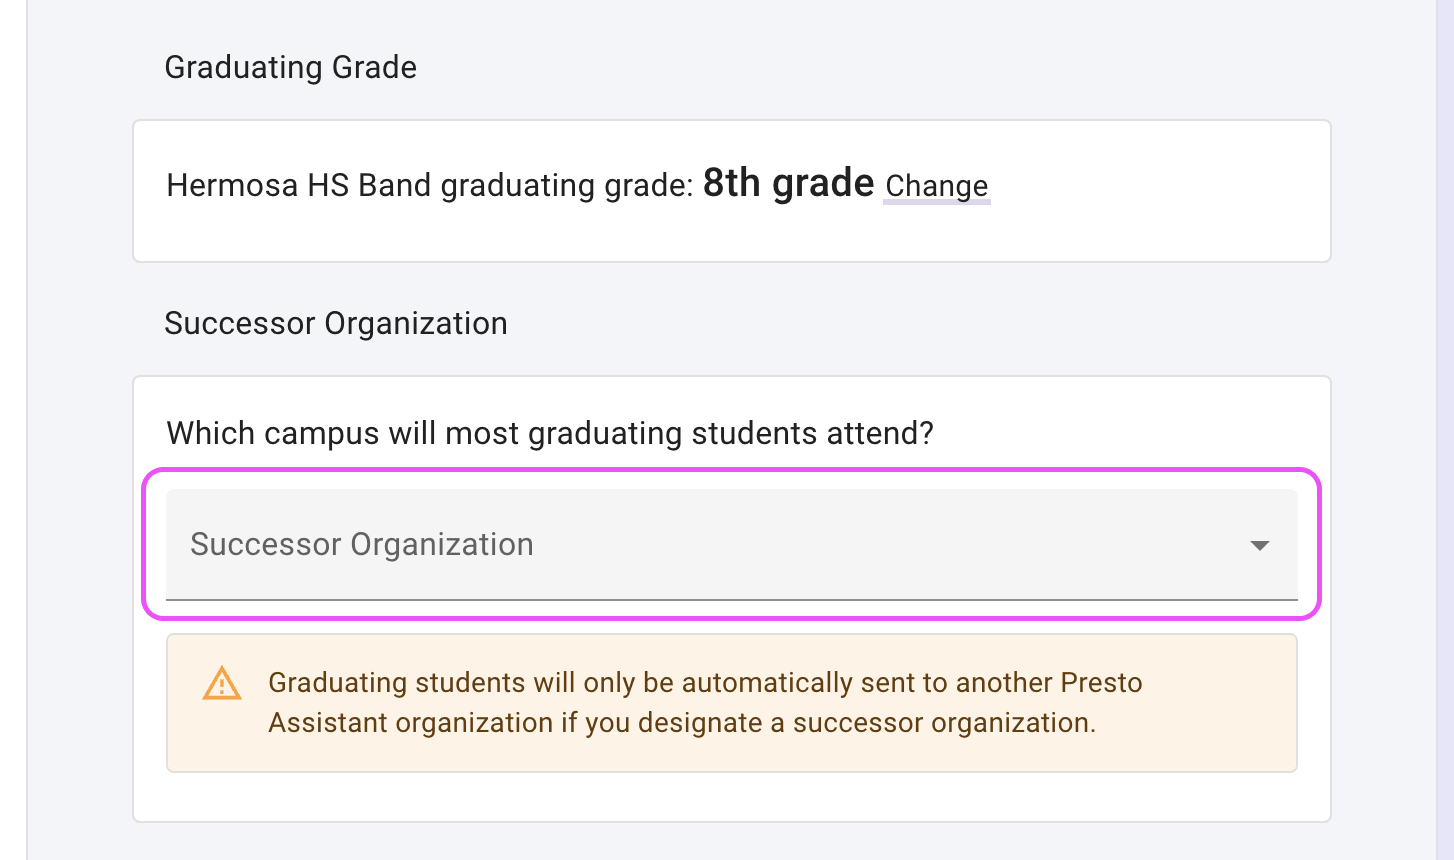Click the bold '8th grade' text
The width and height of the screenshot is (1454, 860).
pyautogui.click(x=788, y=184)
